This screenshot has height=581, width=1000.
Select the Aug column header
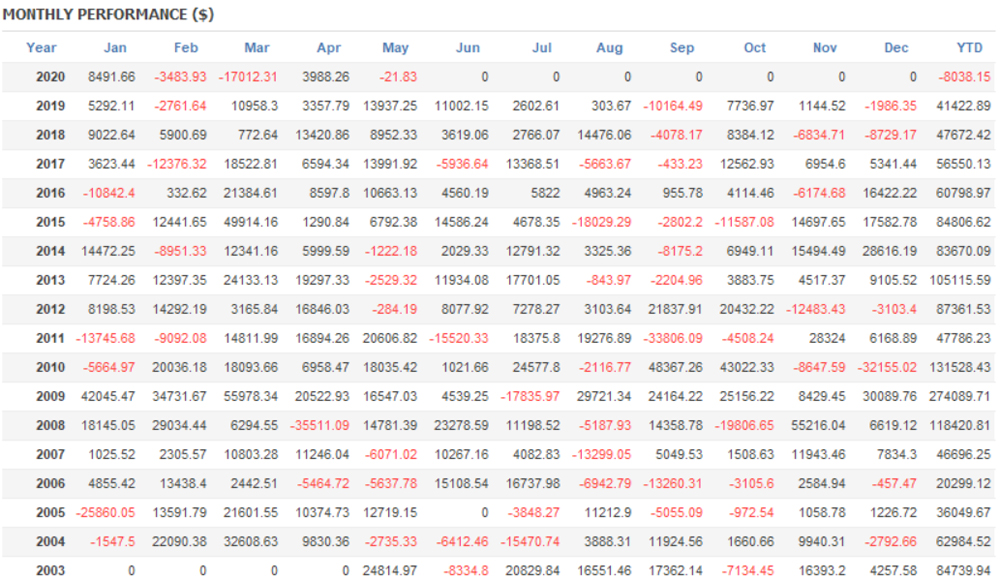point(609,47)
